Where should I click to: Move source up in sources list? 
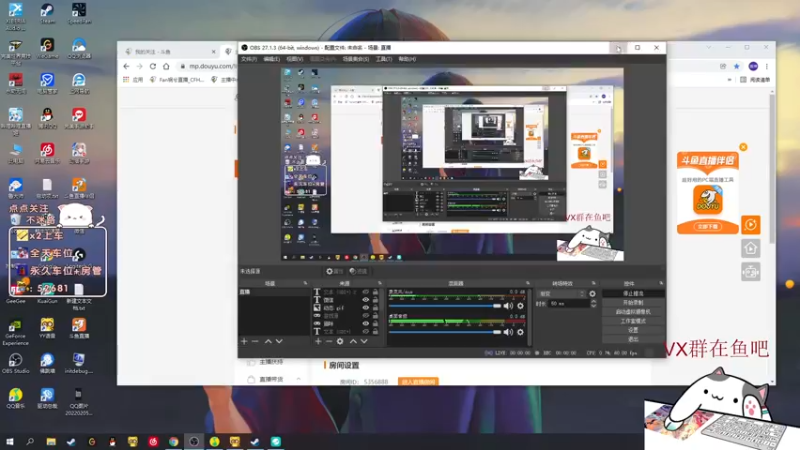click(353, 341)
